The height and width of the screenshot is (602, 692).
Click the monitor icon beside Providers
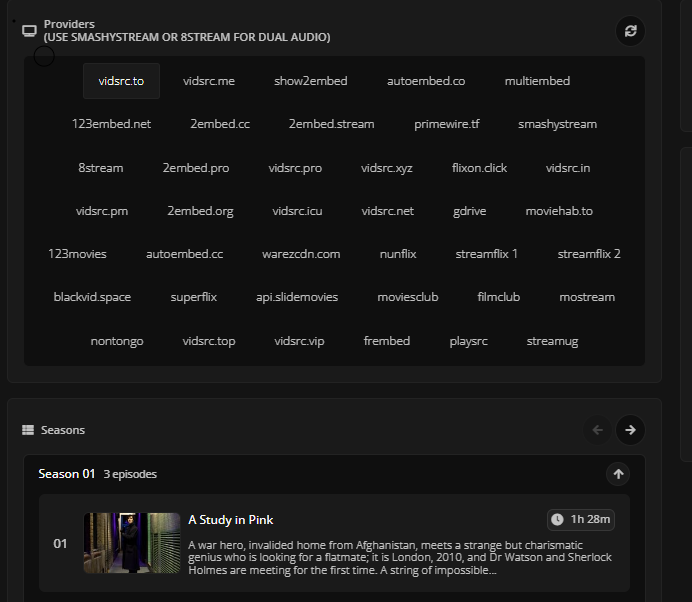tap(30, 30)
